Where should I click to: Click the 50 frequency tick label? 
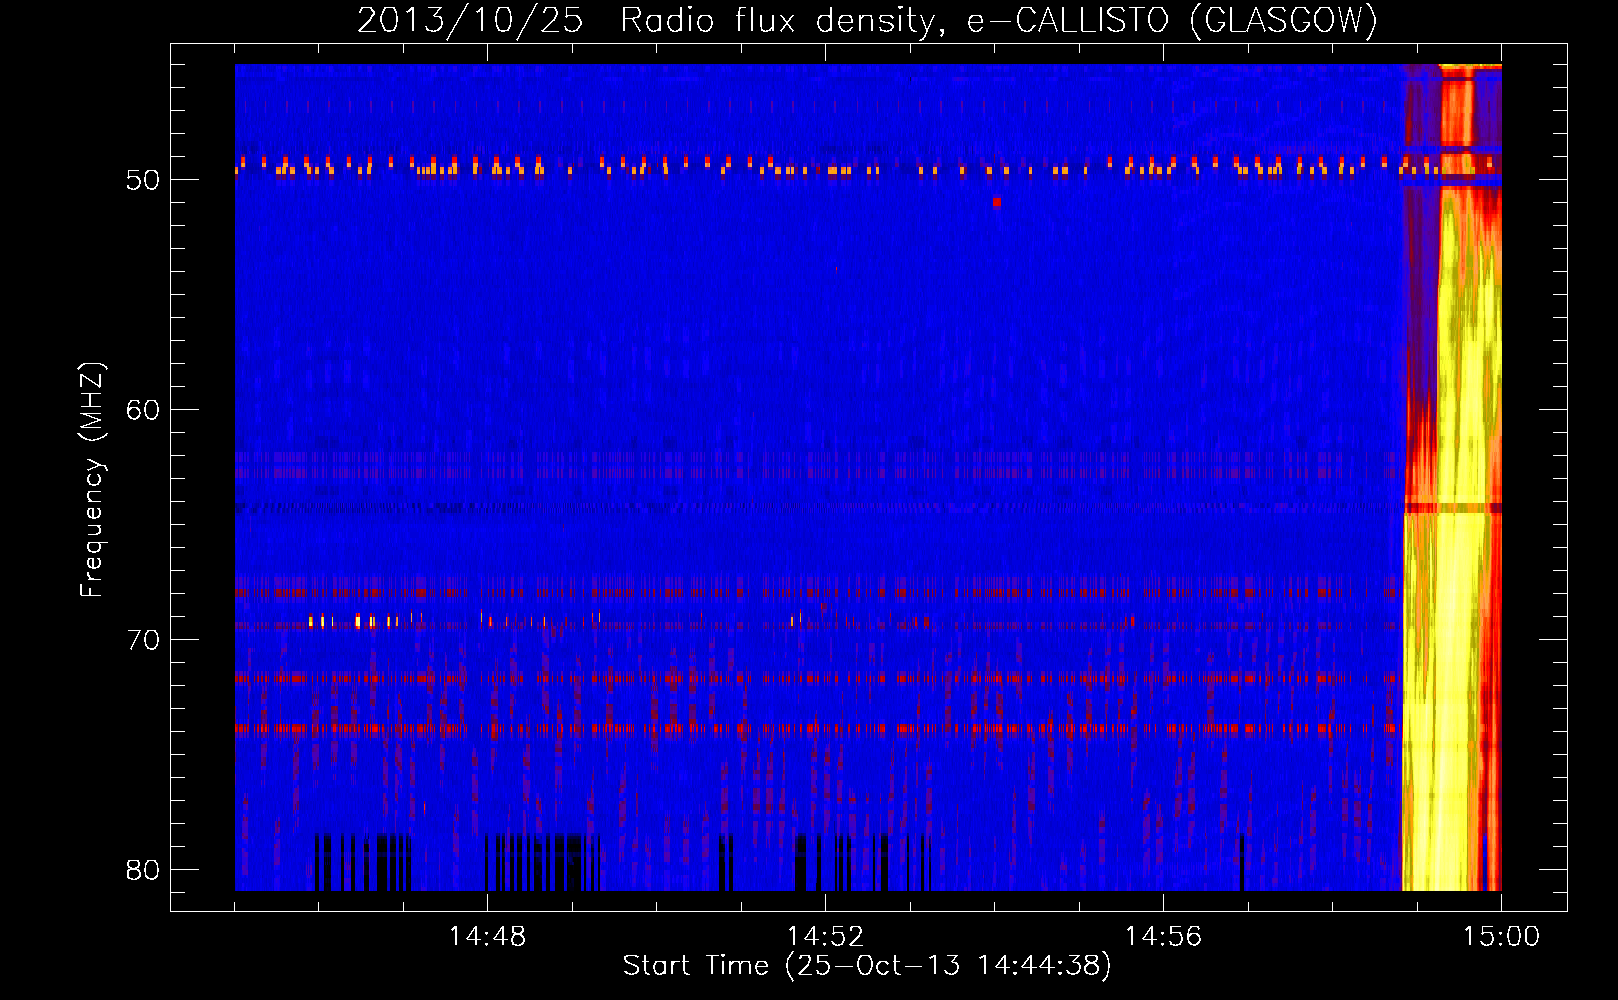pyautogui.click(x=143, y=180)
